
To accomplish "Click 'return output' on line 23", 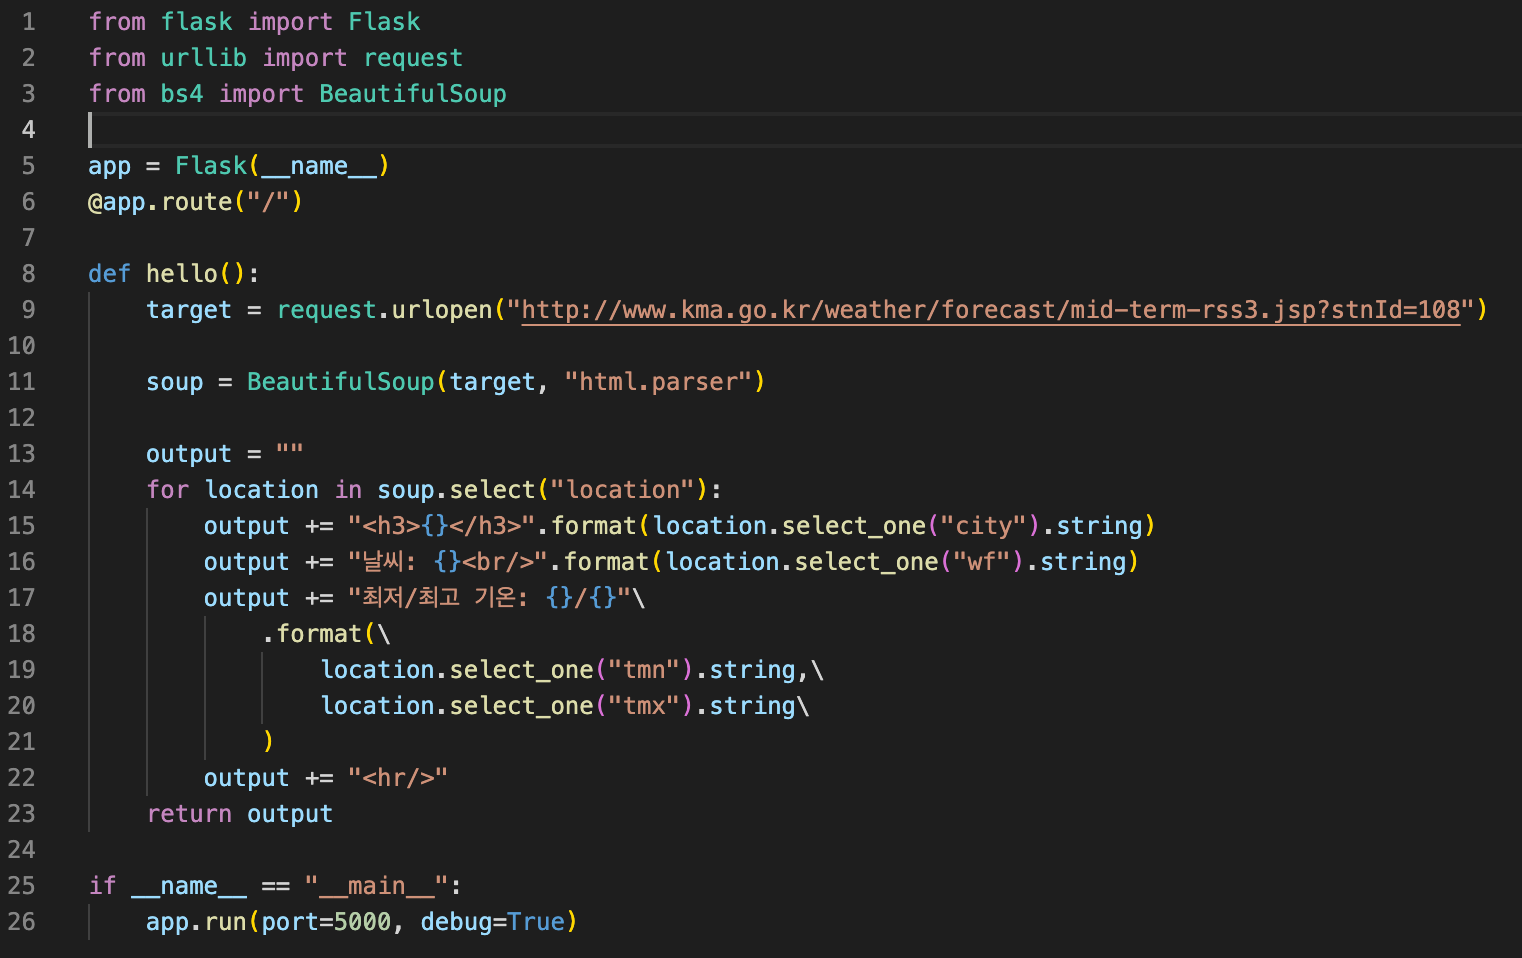I will point(239,814).
